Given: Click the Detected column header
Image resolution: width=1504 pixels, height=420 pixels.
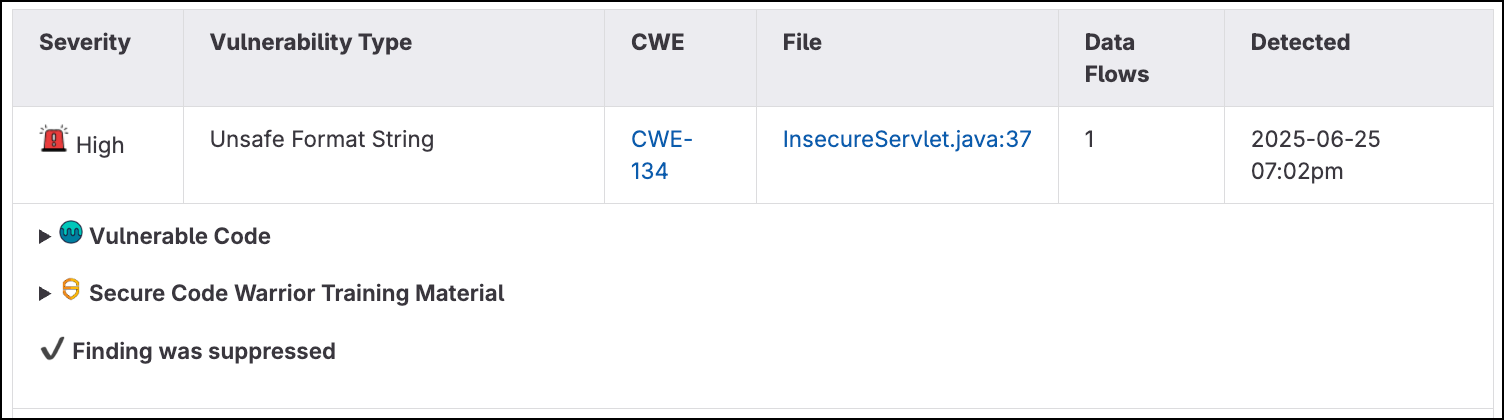Looking at the screenshot, I should 1300,43.
